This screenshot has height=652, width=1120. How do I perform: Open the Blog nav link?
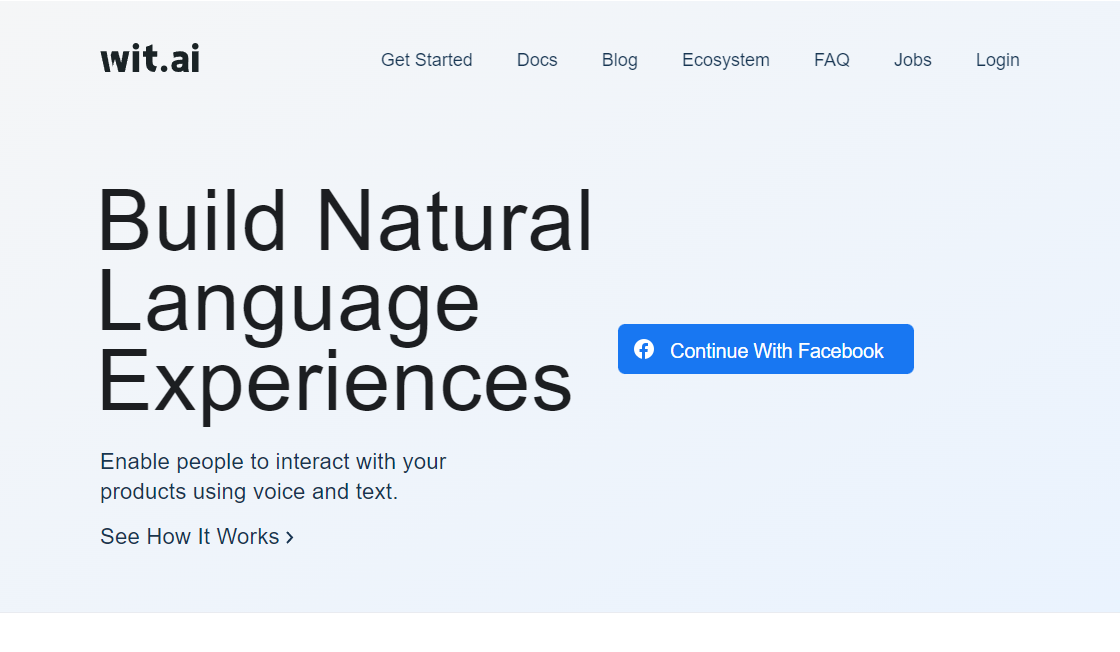coord(619,60)
